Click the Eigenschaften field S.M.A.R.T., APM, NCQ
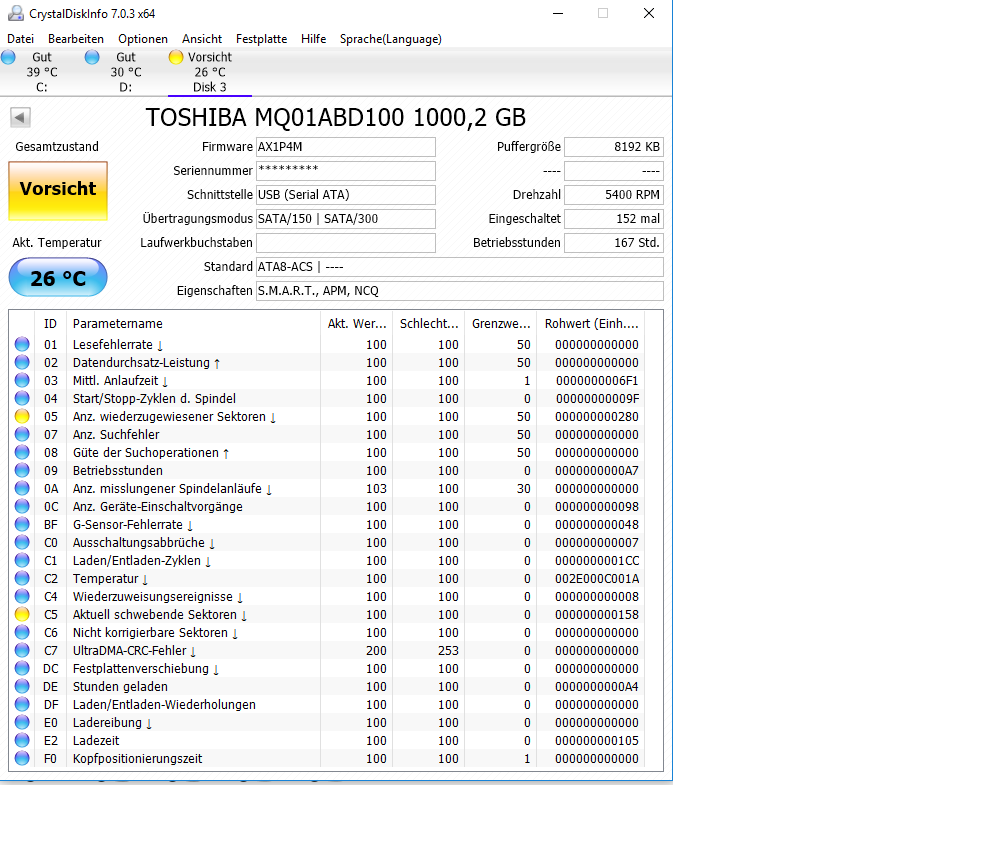Image resolution: width=985 pixels, height=843 pixels. tap(460, 291)
